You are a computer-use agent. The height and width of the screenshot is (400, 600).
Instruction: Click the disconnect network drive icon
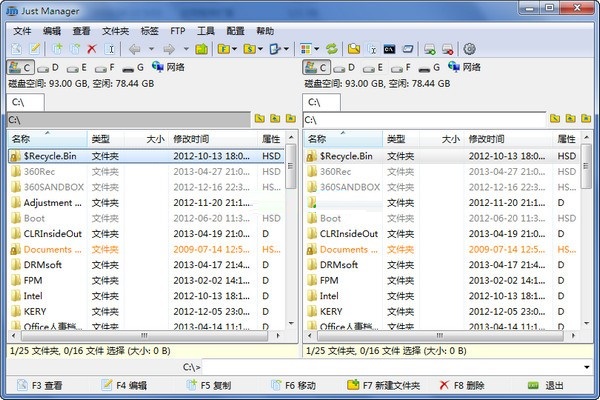tap(448, 49)
